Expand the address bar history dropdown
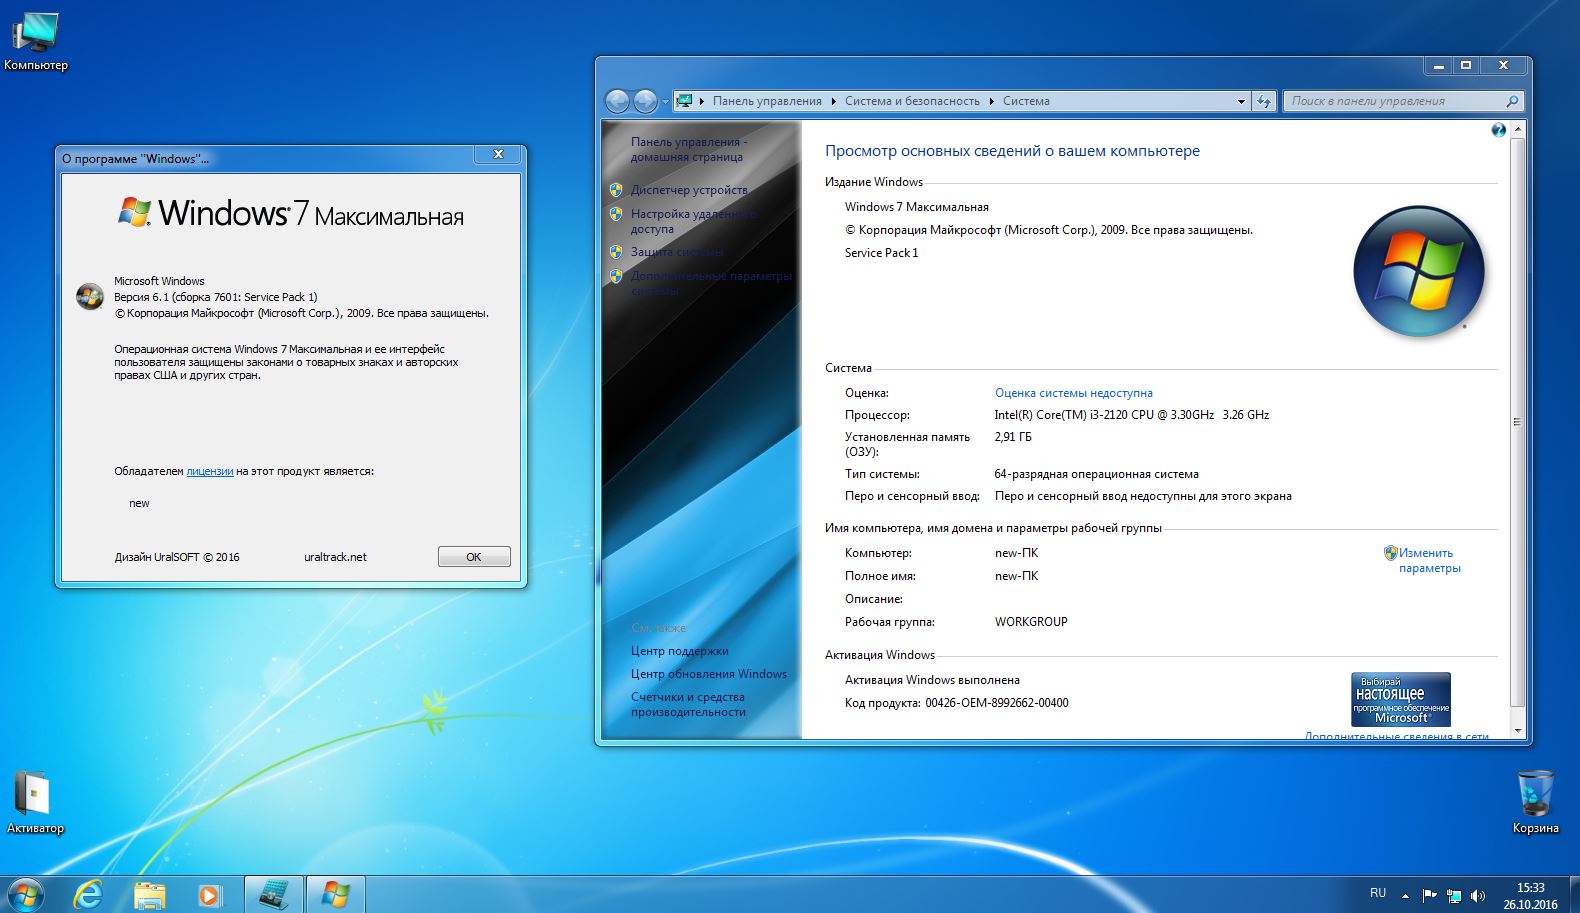Screen dimensions: 1580x913 (1241, 101)
